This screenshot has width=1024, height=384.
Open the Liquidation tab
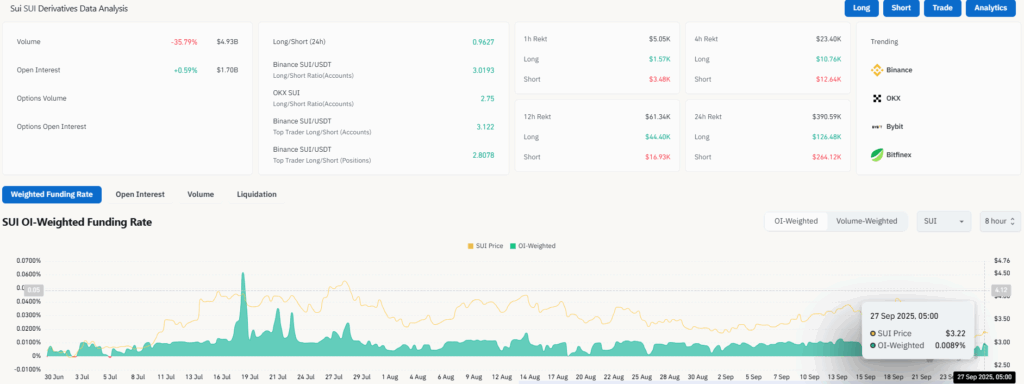click(x=257, y=195)
